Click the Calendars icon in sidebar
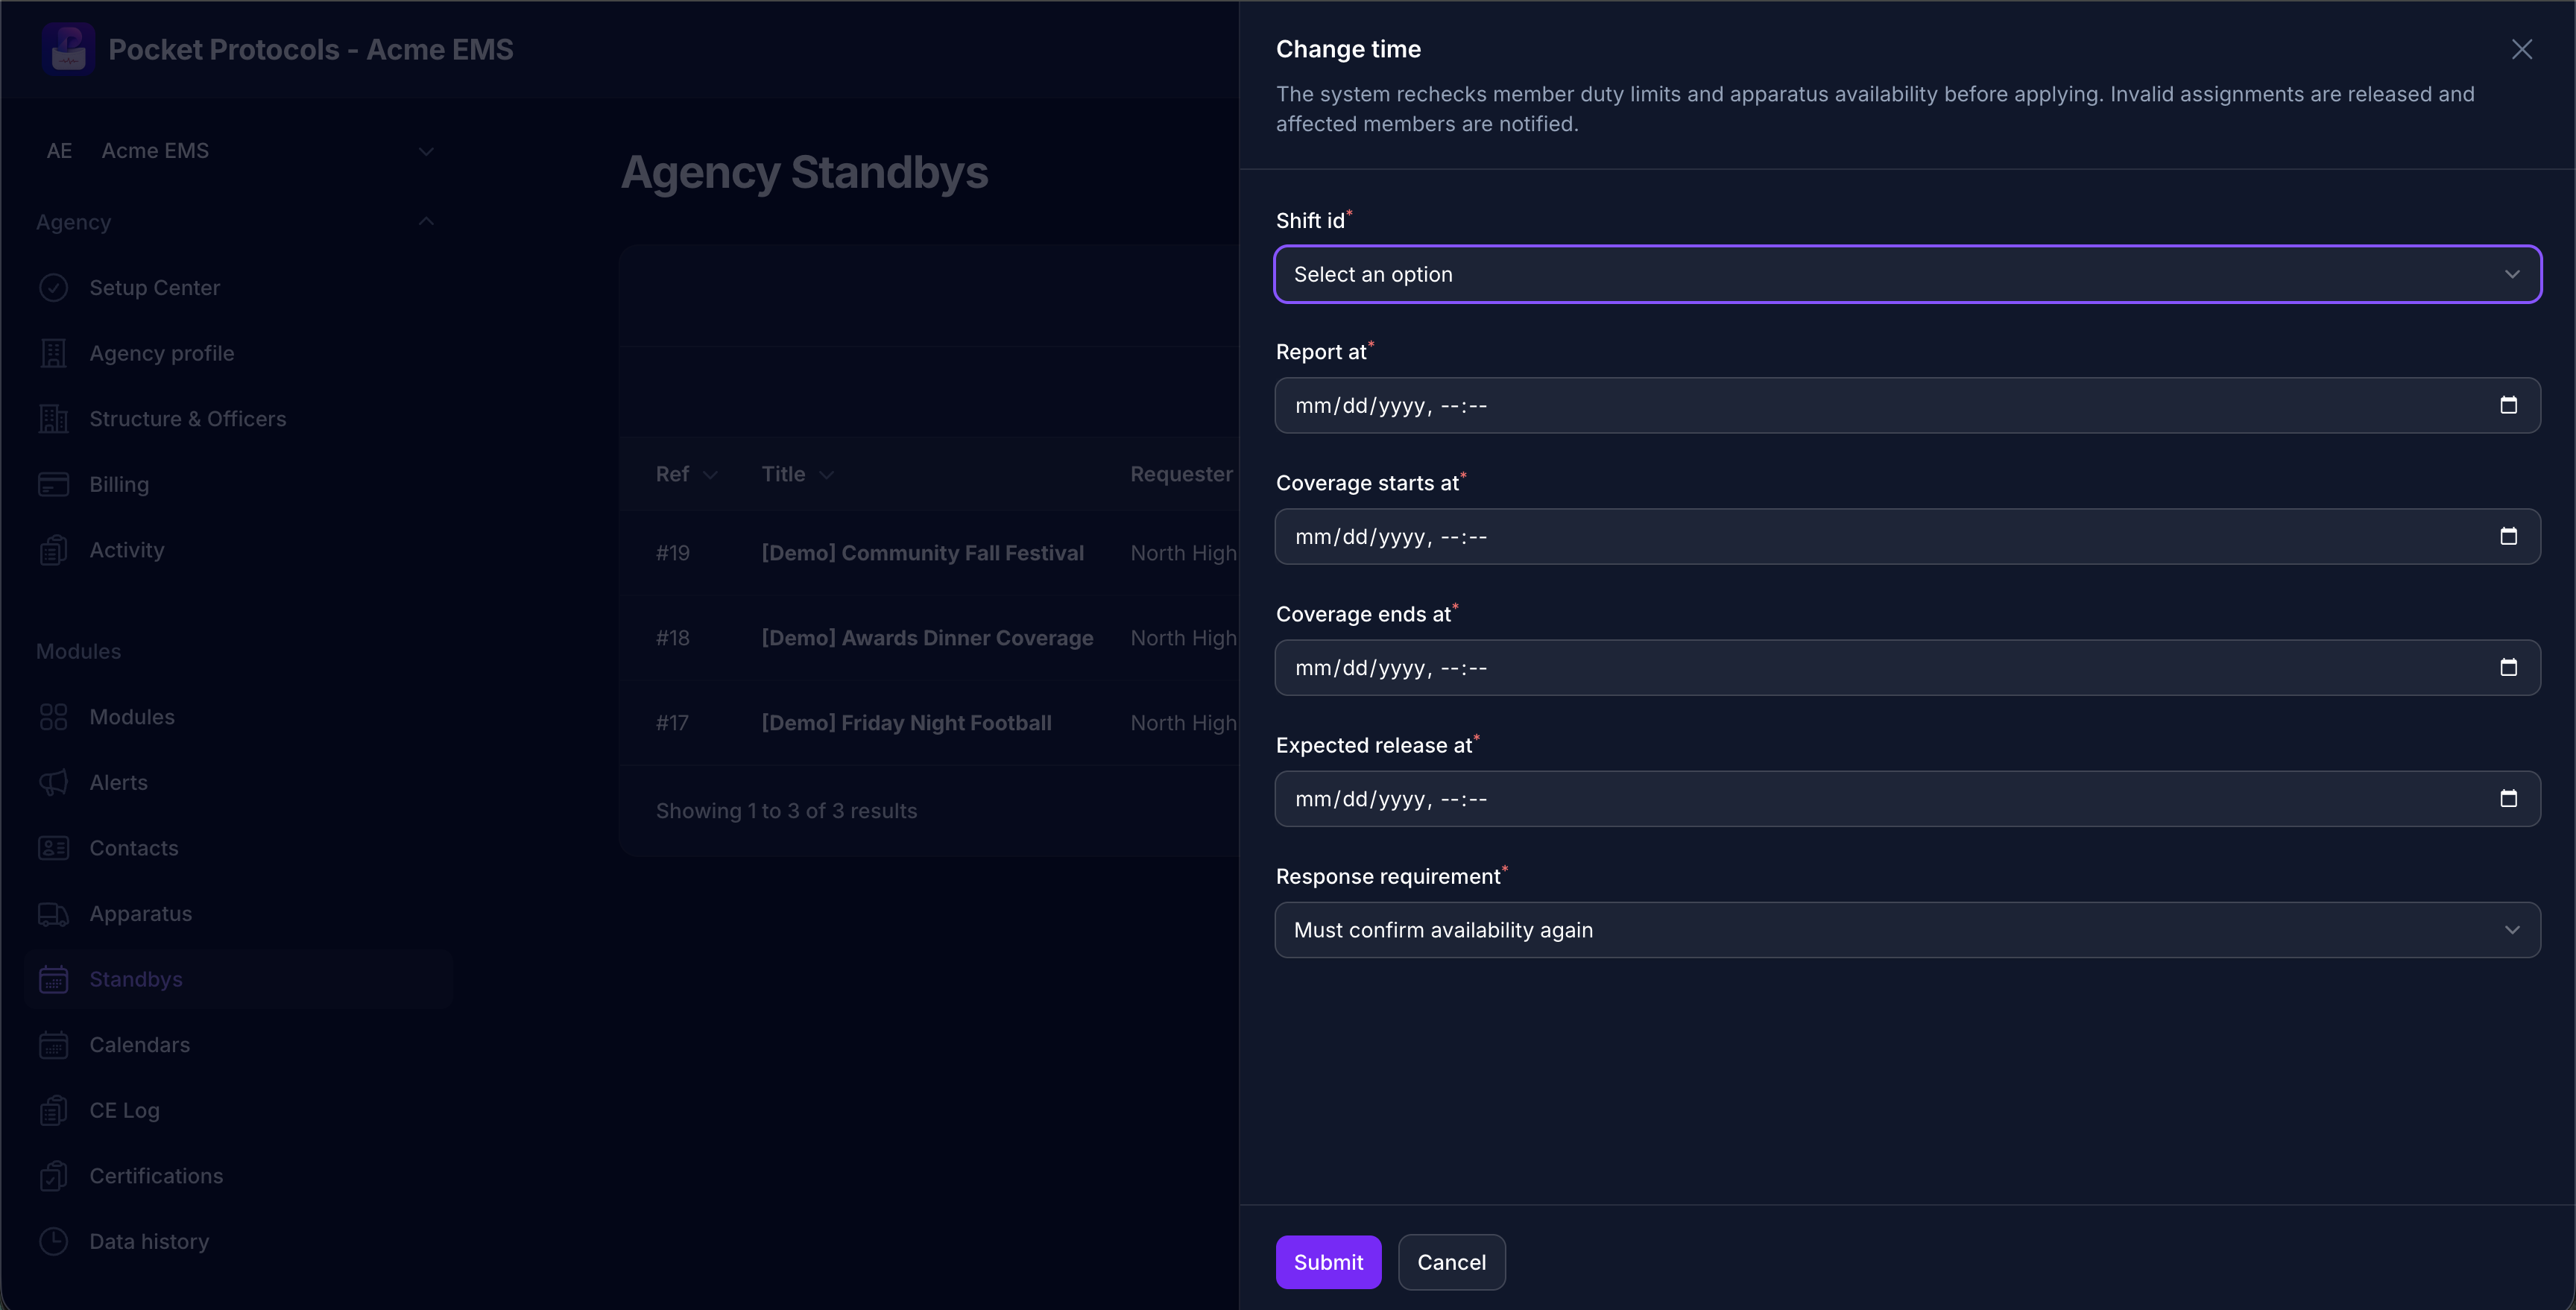The height and width of the screenshot is (1310, 2576). (53, 1045)
